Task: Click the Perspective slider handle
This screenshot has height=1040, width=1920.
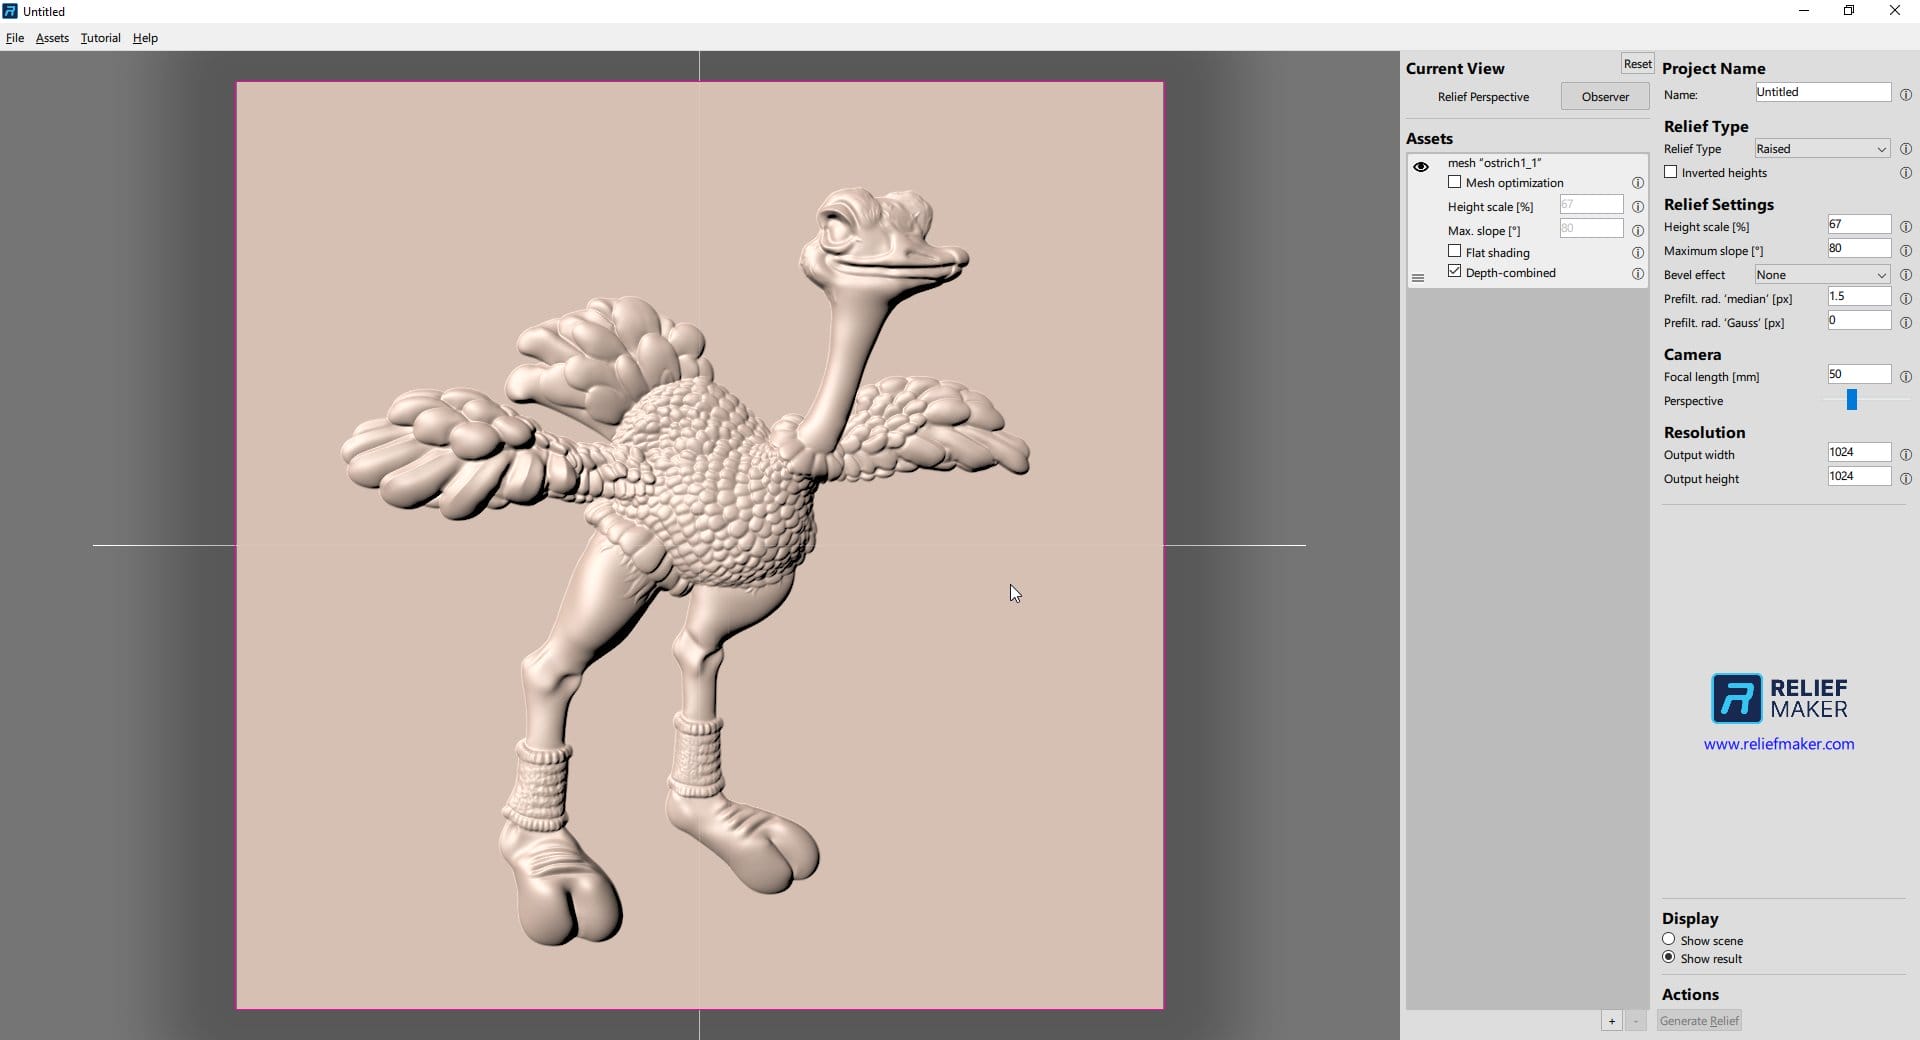Action: point(1851,400)
